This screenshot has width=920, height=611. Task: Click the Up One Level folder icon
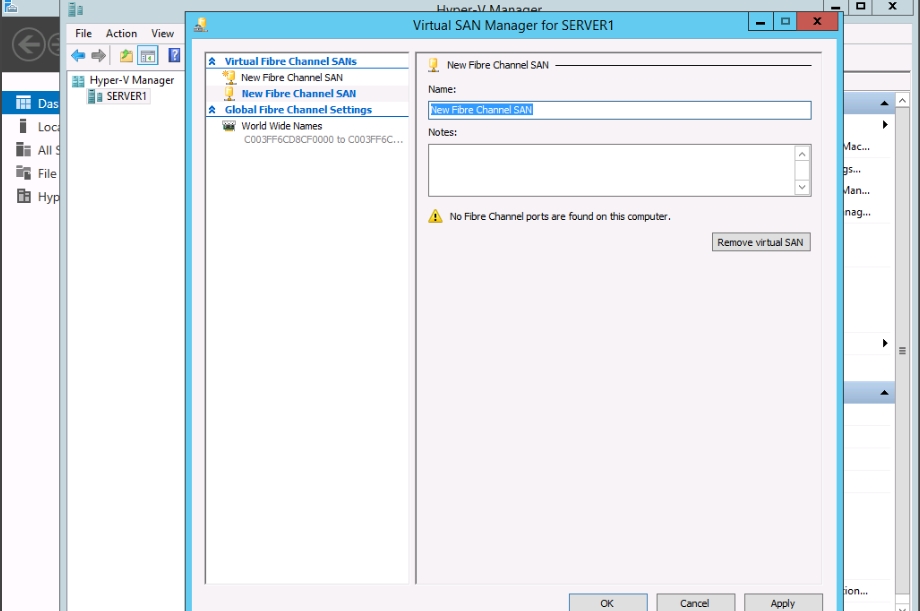coord(126,56)
